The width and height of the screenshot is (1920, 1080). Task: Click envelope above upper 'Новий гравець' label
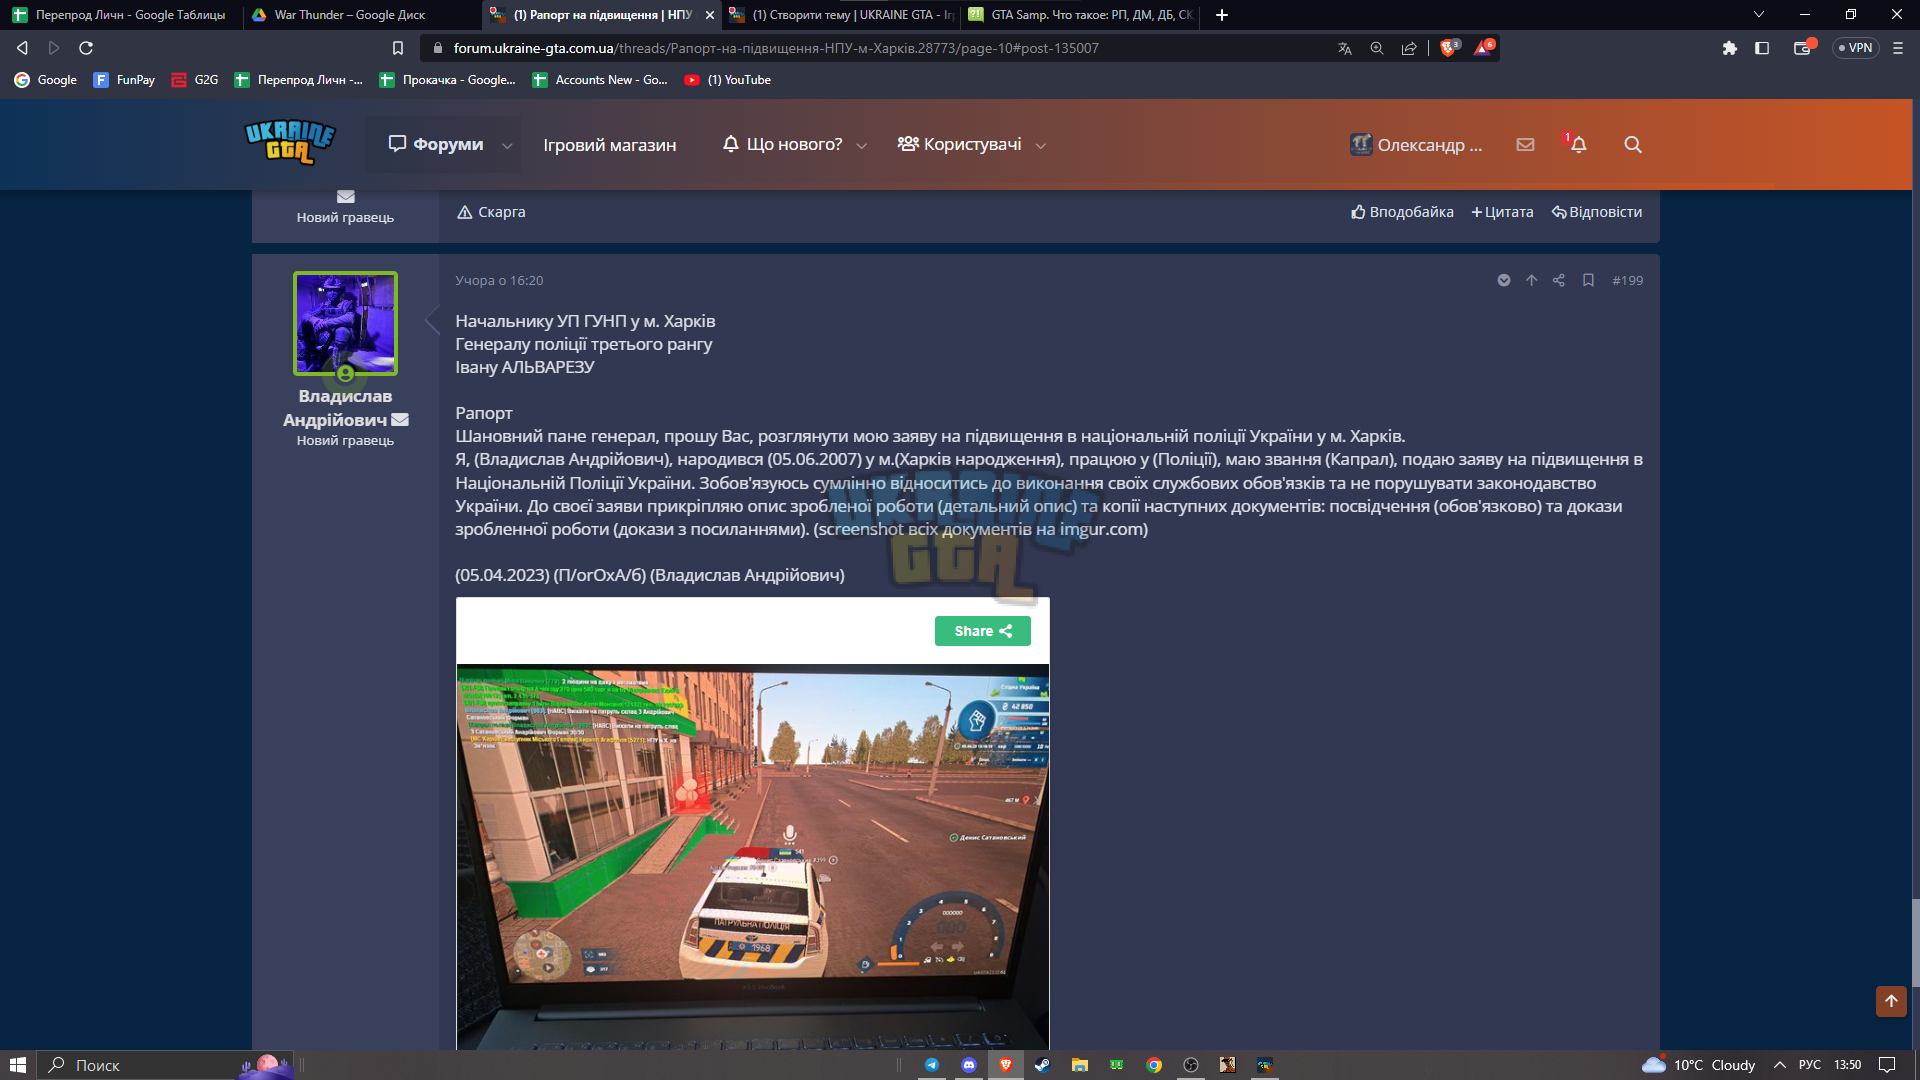coord(346,197)
